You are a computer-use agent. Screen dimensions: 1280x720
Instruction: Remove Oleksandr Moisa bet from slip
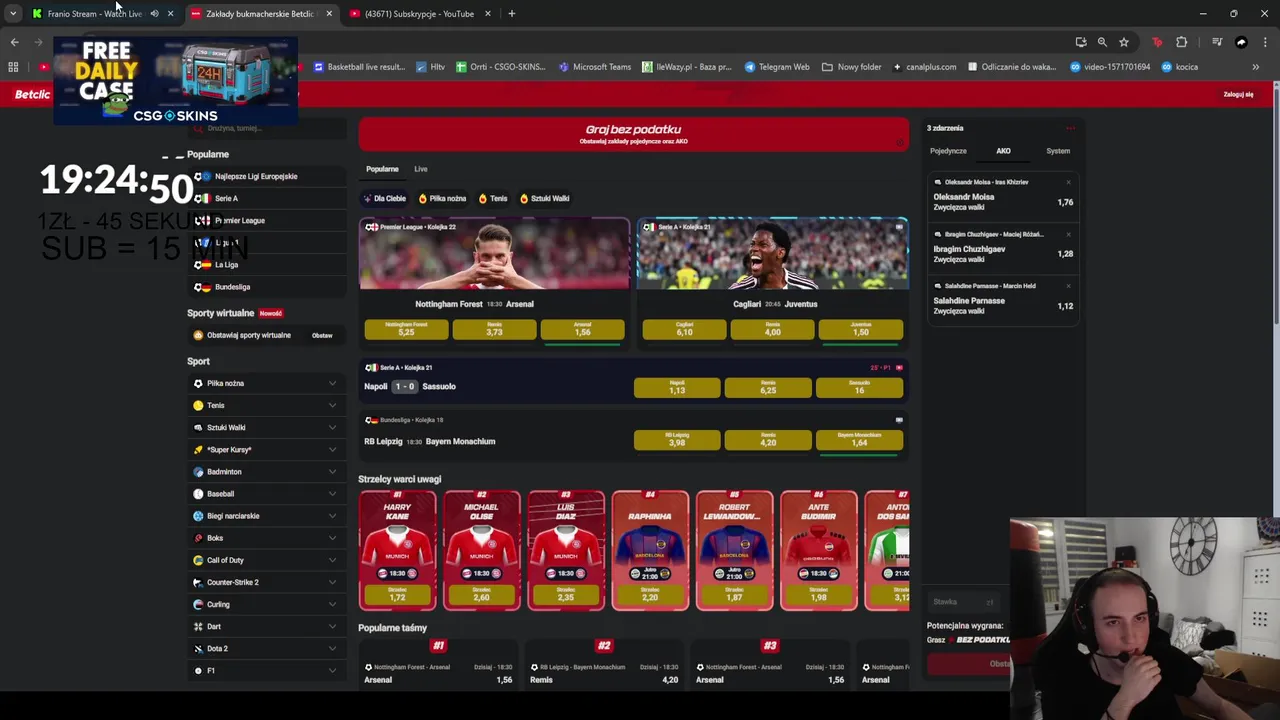(1068, 182)
